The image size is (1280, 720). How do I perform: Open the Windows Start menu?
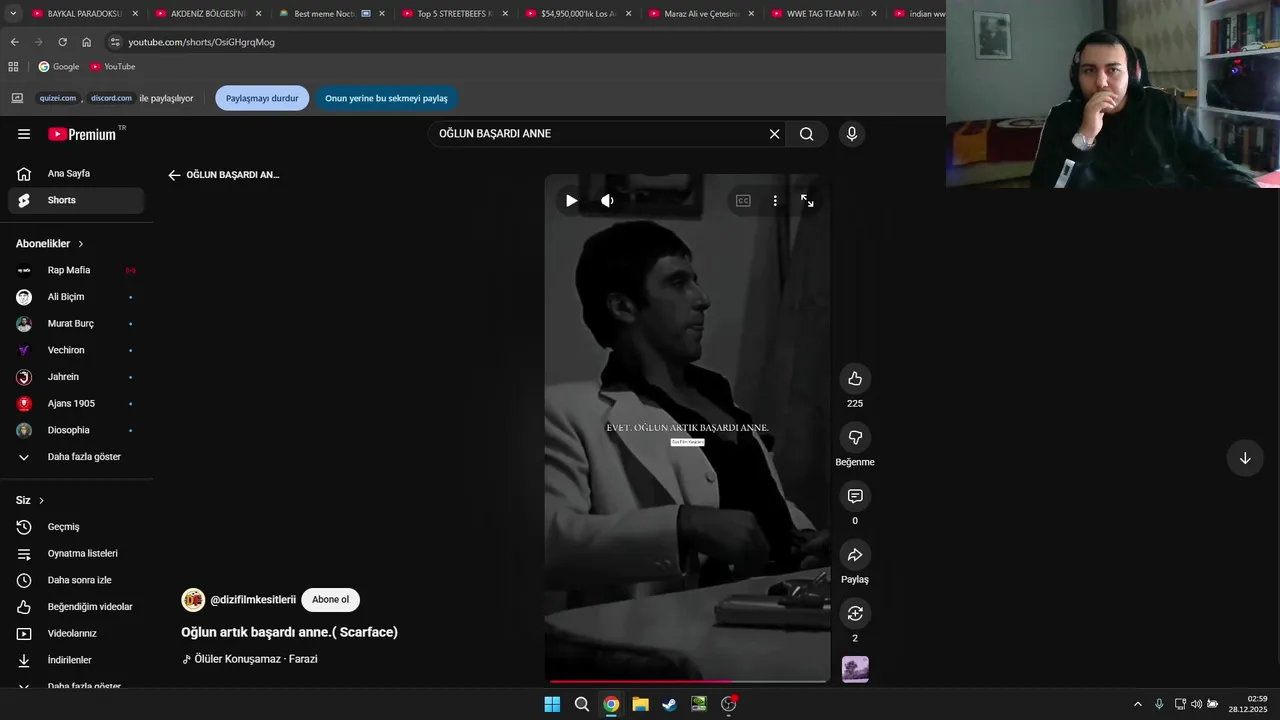coord(552,704)
